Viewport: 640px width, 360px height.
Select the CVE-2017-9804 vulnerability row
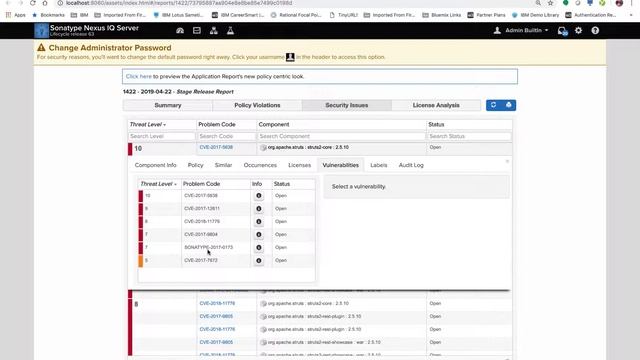(227, 235)
